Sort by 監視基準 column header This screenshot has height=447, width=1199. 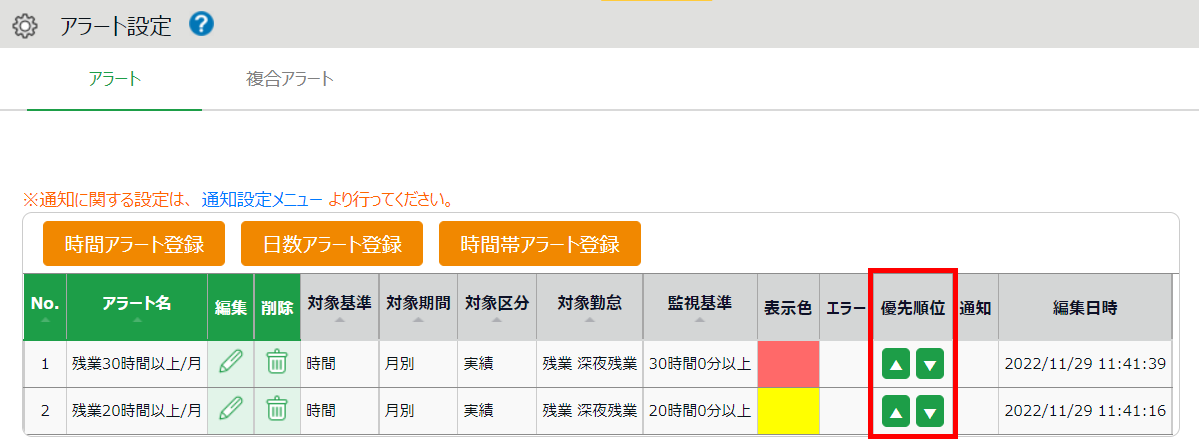(700, 307)
